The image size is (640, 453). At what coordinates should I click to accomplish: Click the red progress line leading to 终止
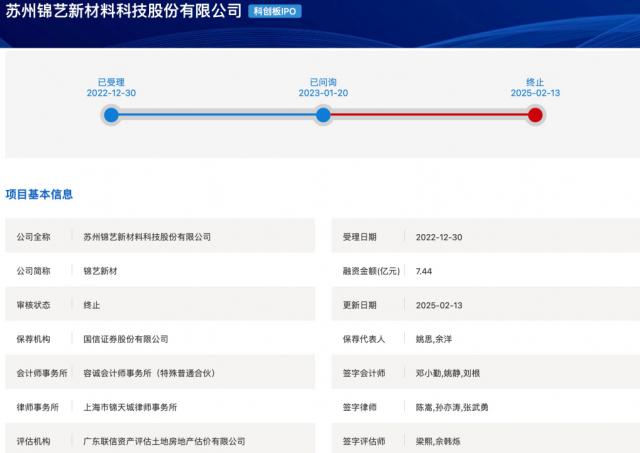[429, 115]
